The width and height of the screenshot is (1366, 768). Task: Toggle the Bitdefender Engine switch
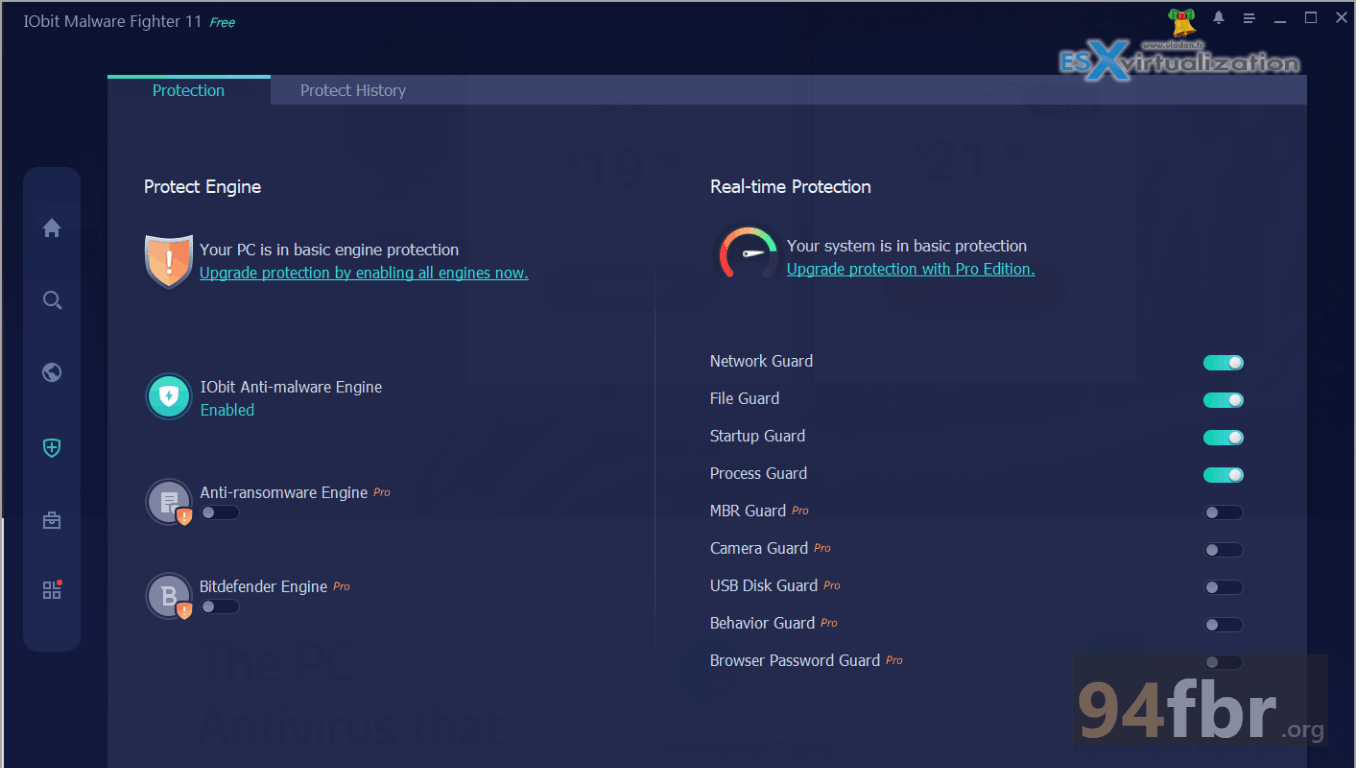pos(220,607)
